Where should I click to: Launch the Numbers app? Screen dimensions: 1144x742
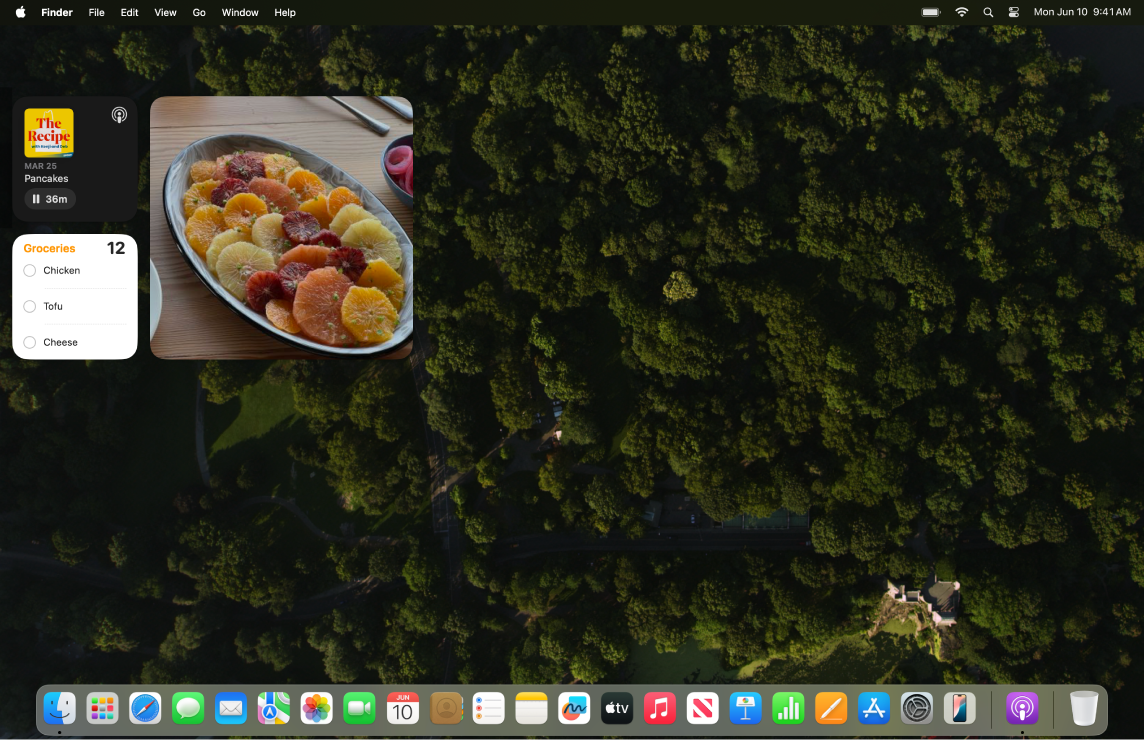click(x=788, y=708)
